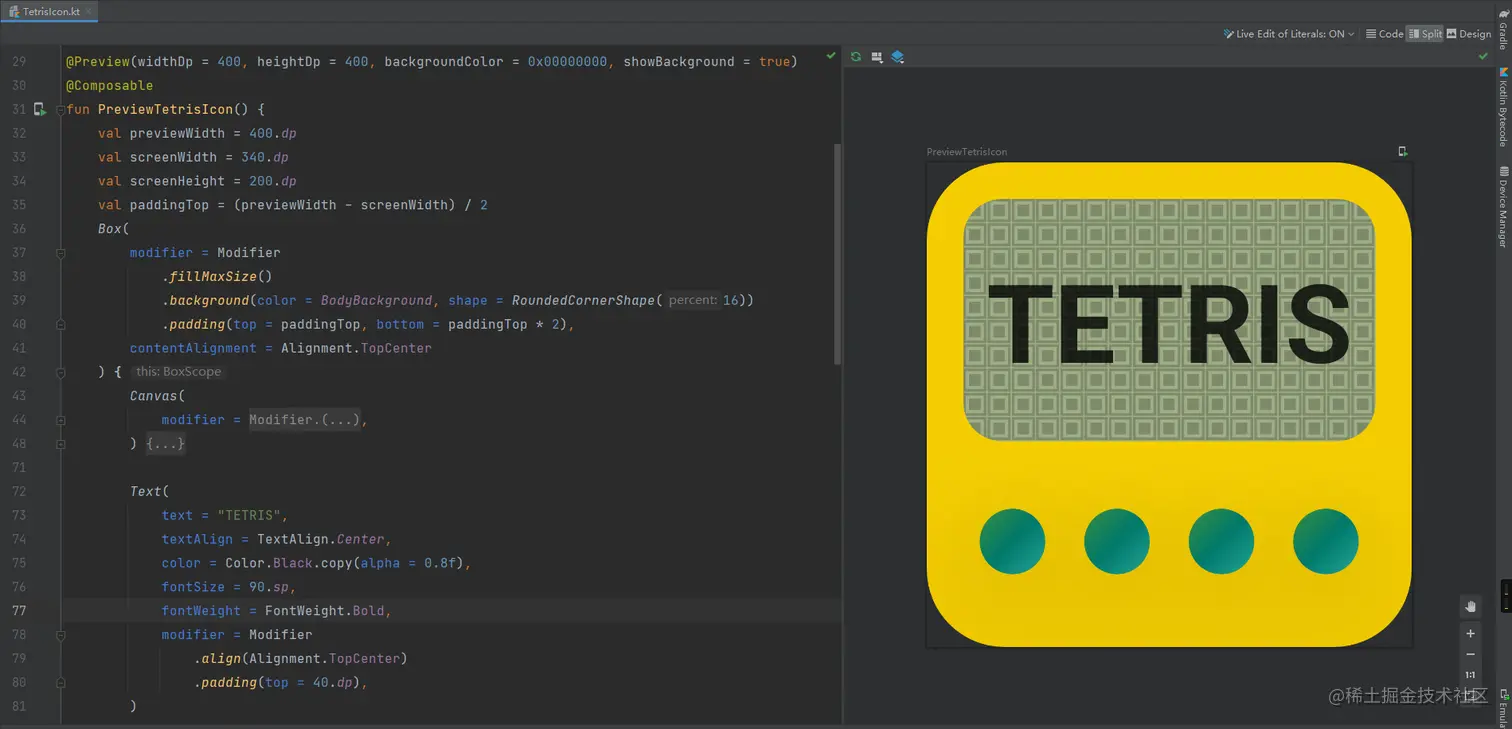Open the Device Manager tool window

pyautogui.click(x=1503, y=207)
